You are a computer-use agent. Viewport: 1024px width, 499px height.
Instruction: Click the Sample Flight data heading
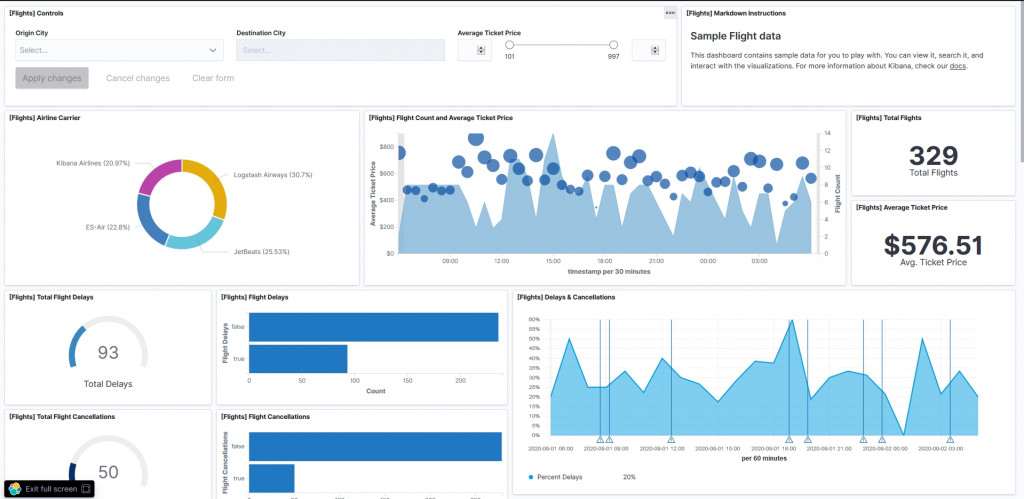[735, 37]
